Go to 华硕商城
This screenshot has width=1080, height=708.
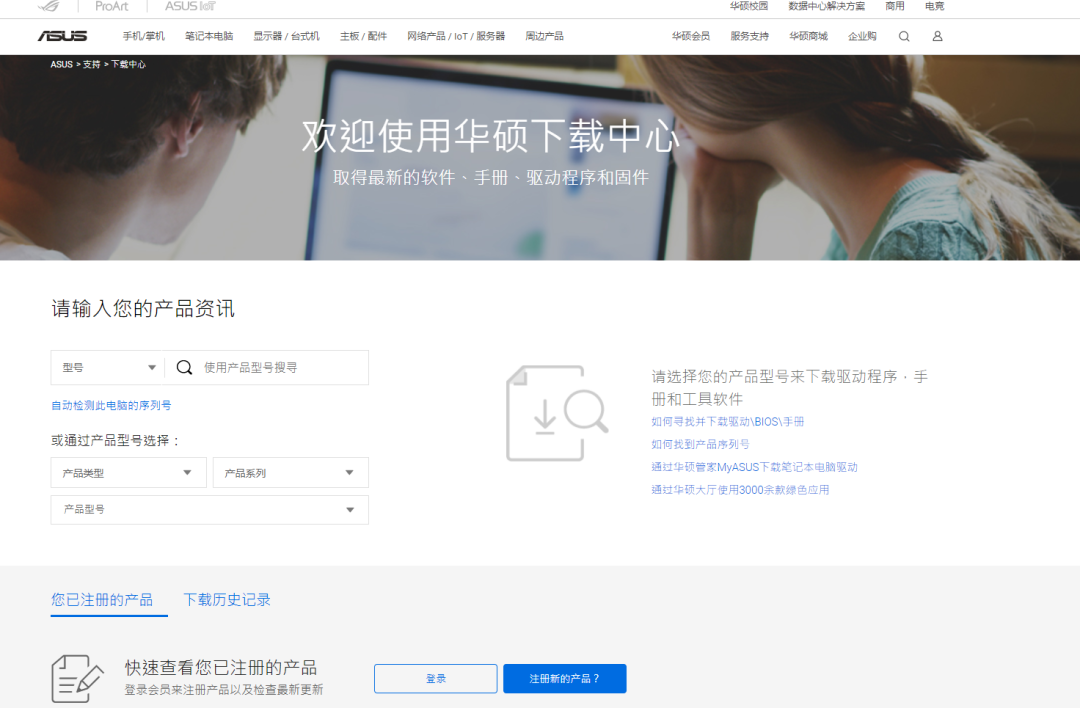click(808, 37)
